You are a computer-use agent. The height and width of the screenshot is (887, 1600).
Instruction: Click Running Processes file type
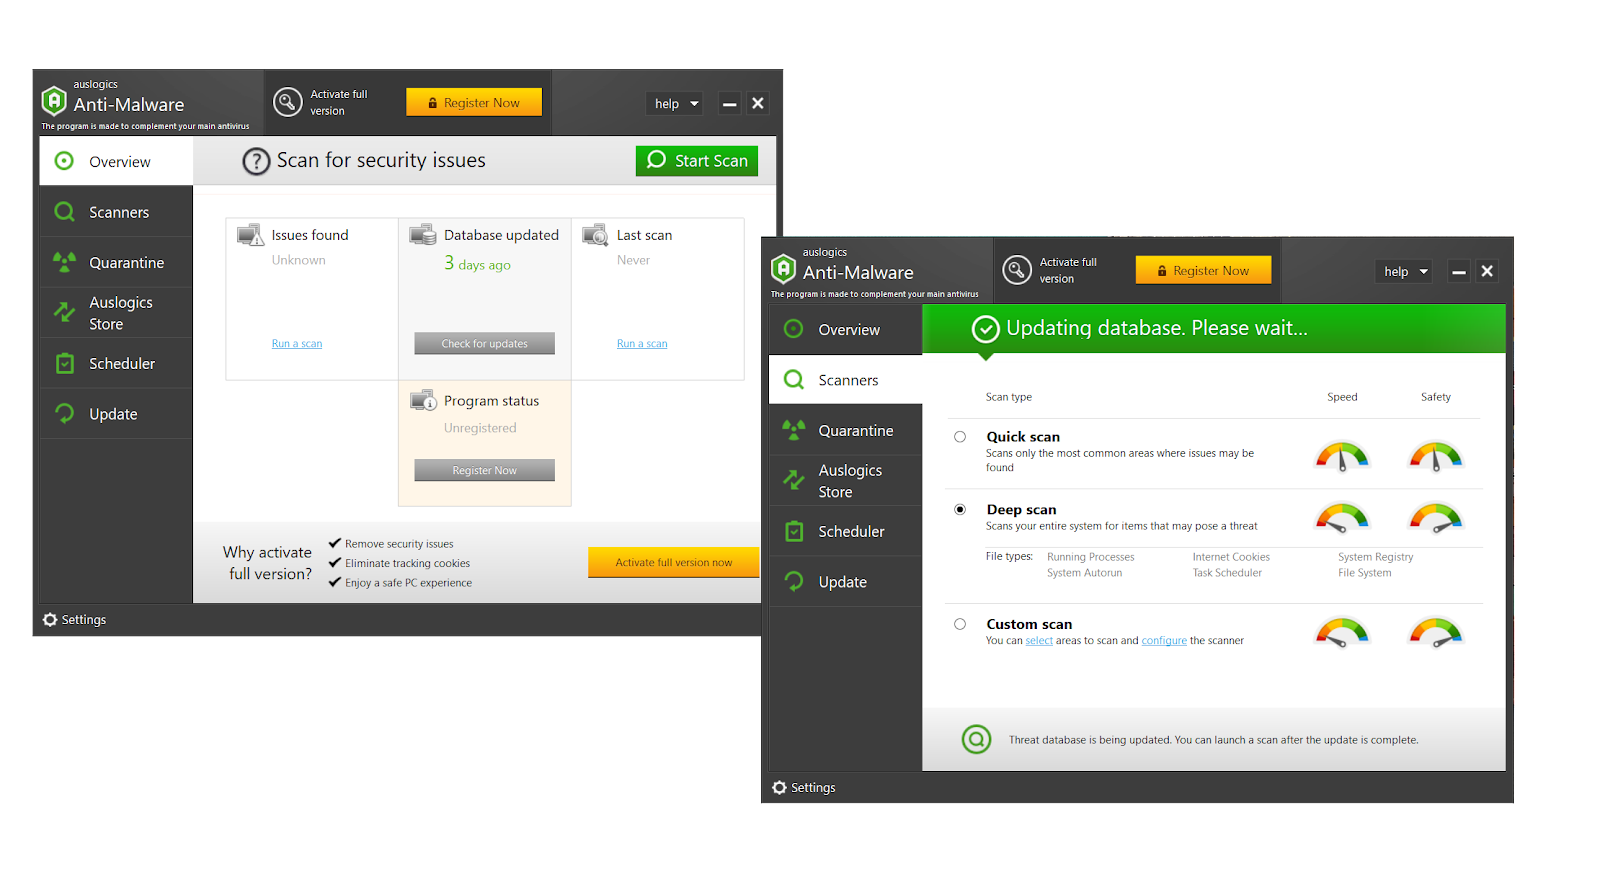coord(1091,557)
